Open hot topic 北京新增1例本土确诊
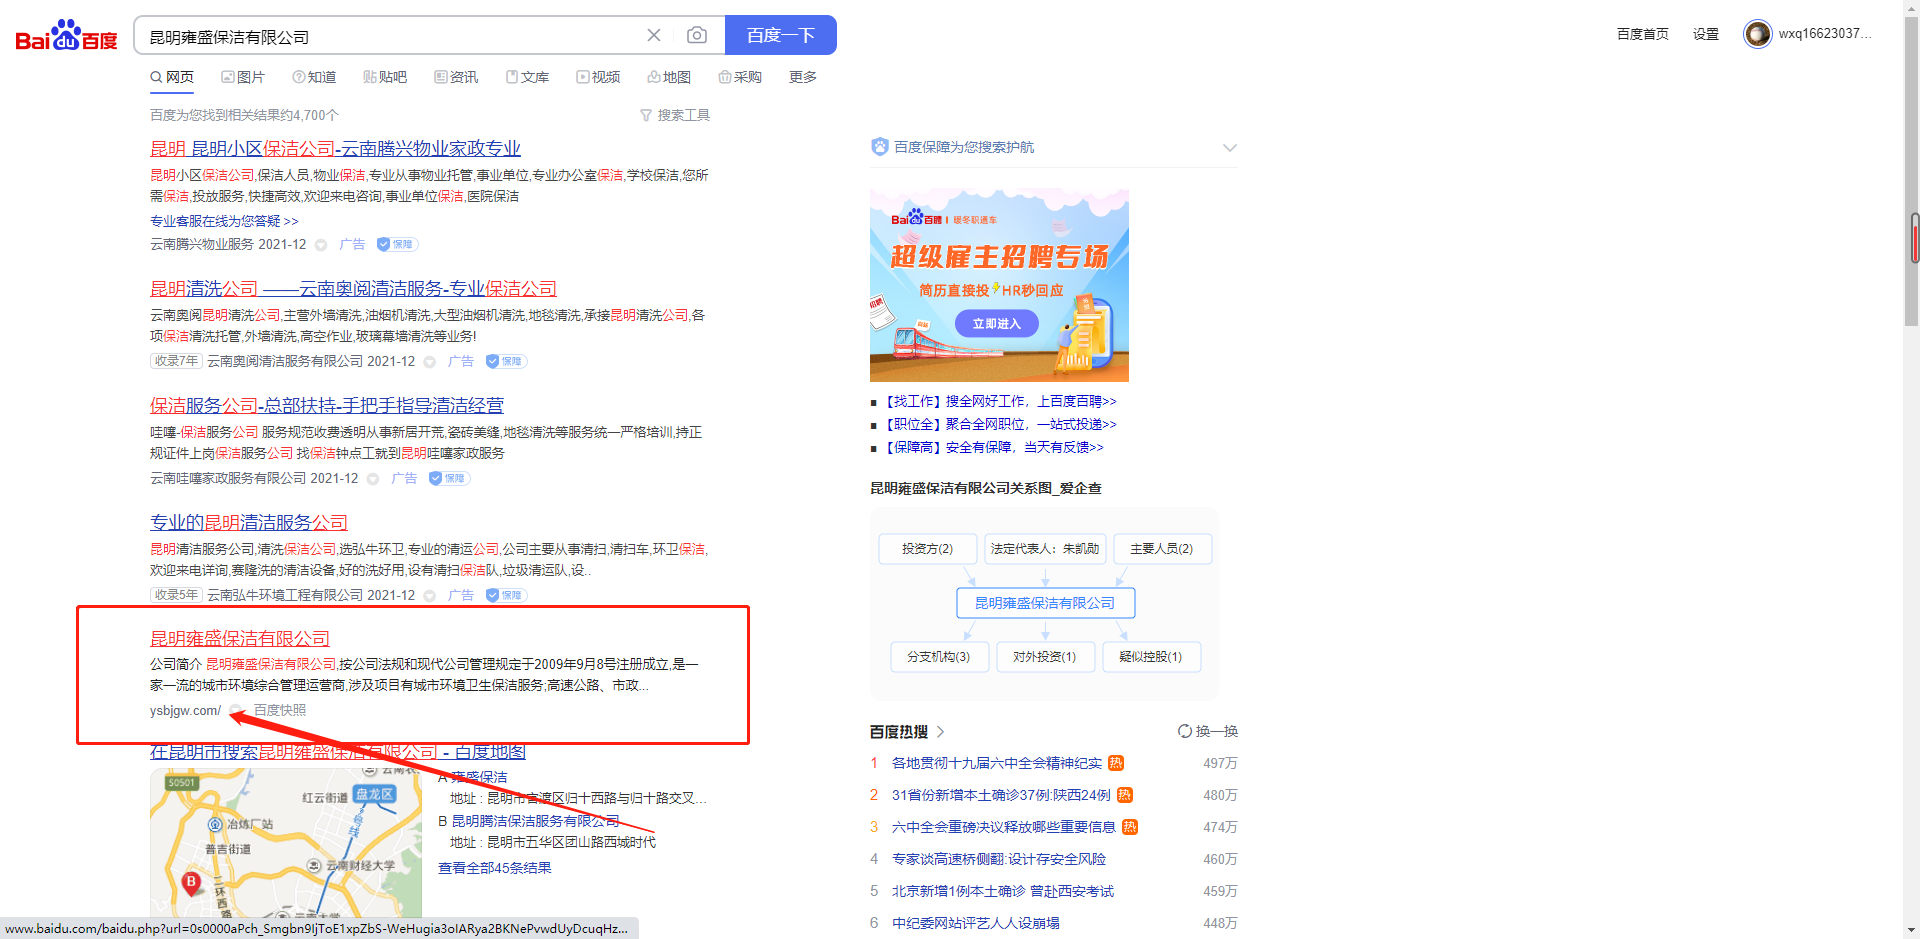 (1002, 891)
